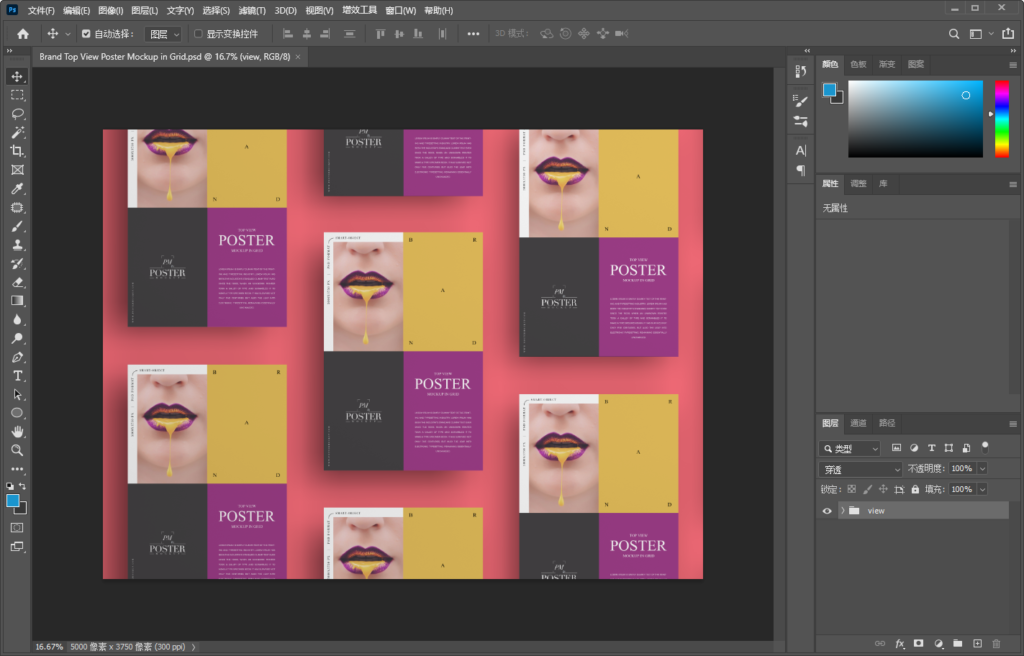The width and height of the screenshot is (1024, 656).
Task: Select the Clone Stamp tool
Action: pyautogui.click(x=17, y=245)
